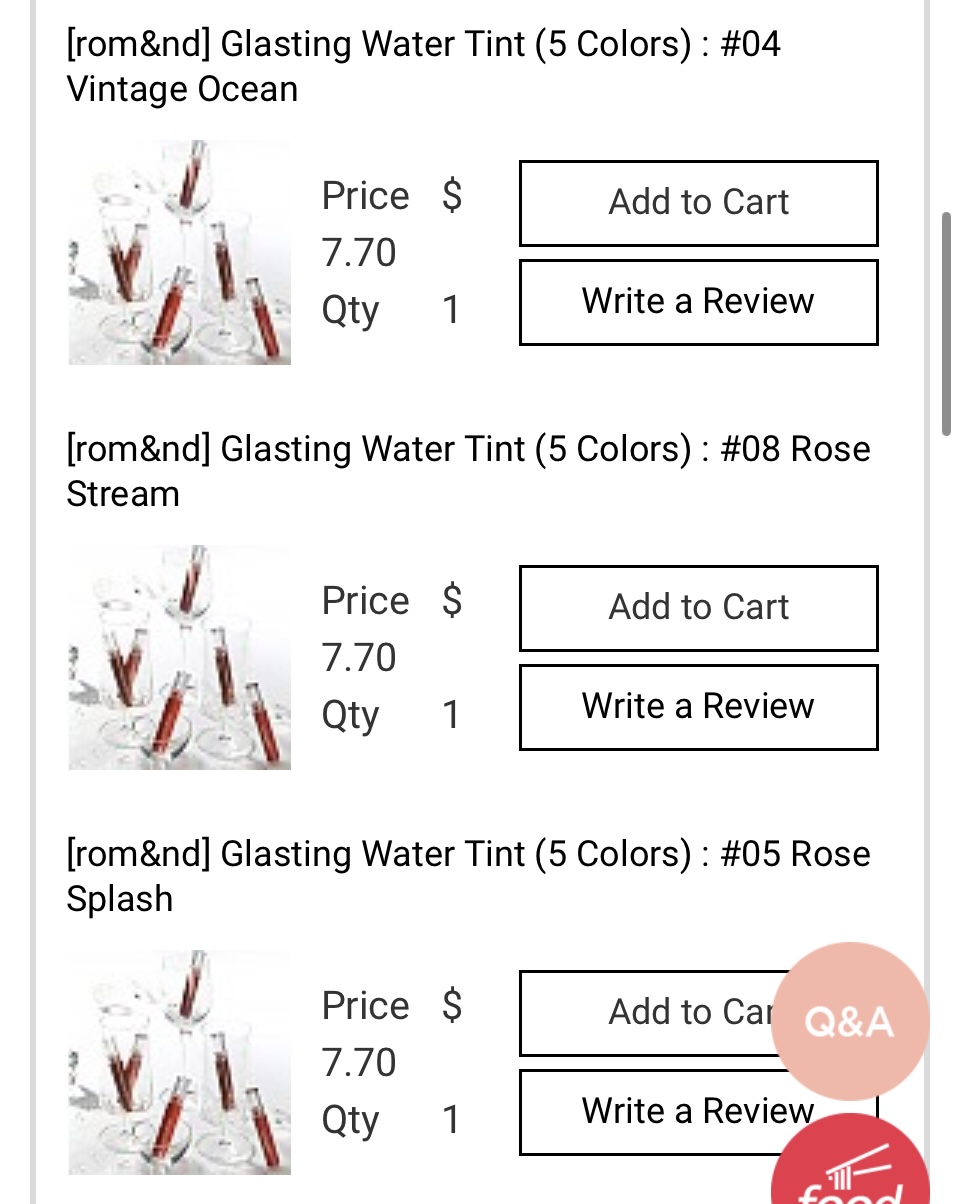960x1204 pixels.
Task: Click the vertical page scrollbar thumb
Action: tap(946, 323)
